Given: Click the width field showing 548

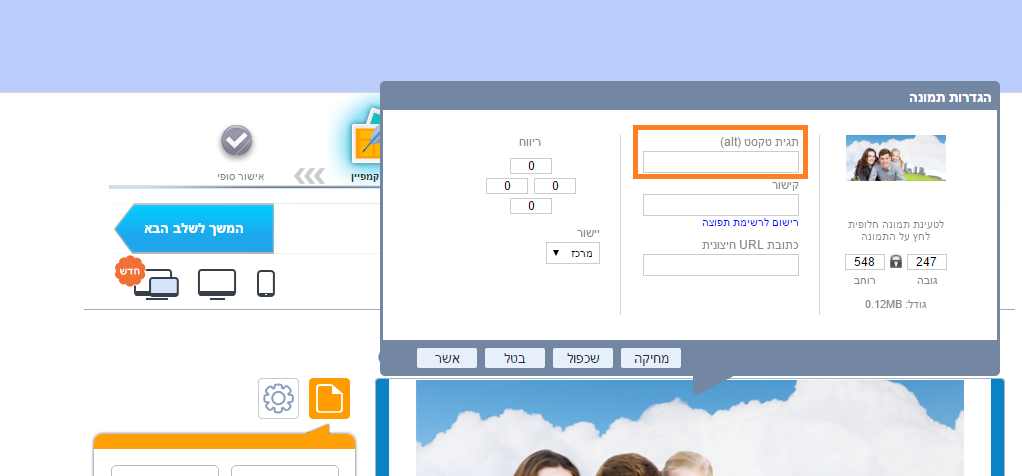Looking at the screenshot, I should pyautogui.click(x=865, y=262).
